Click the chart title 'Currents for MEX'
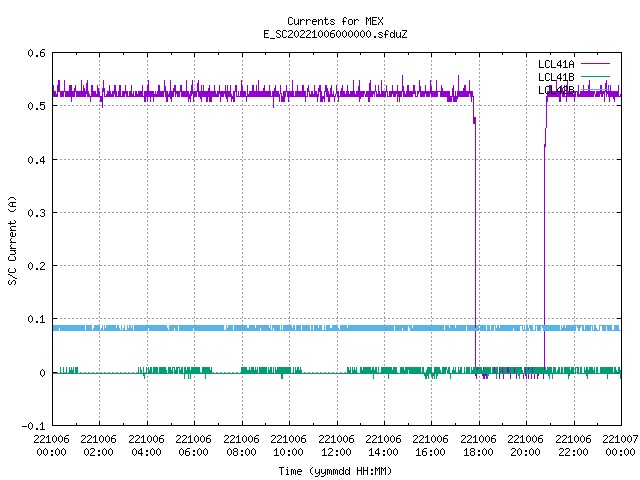The image size is (640, 480). pyautogui.click(x=335, y=21)
